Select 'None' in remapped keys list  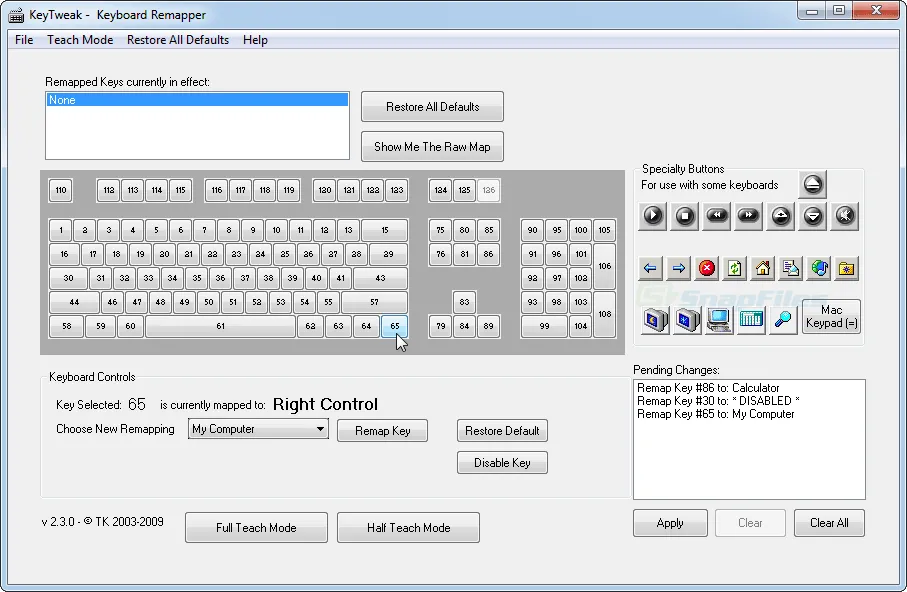click(197, 100)
